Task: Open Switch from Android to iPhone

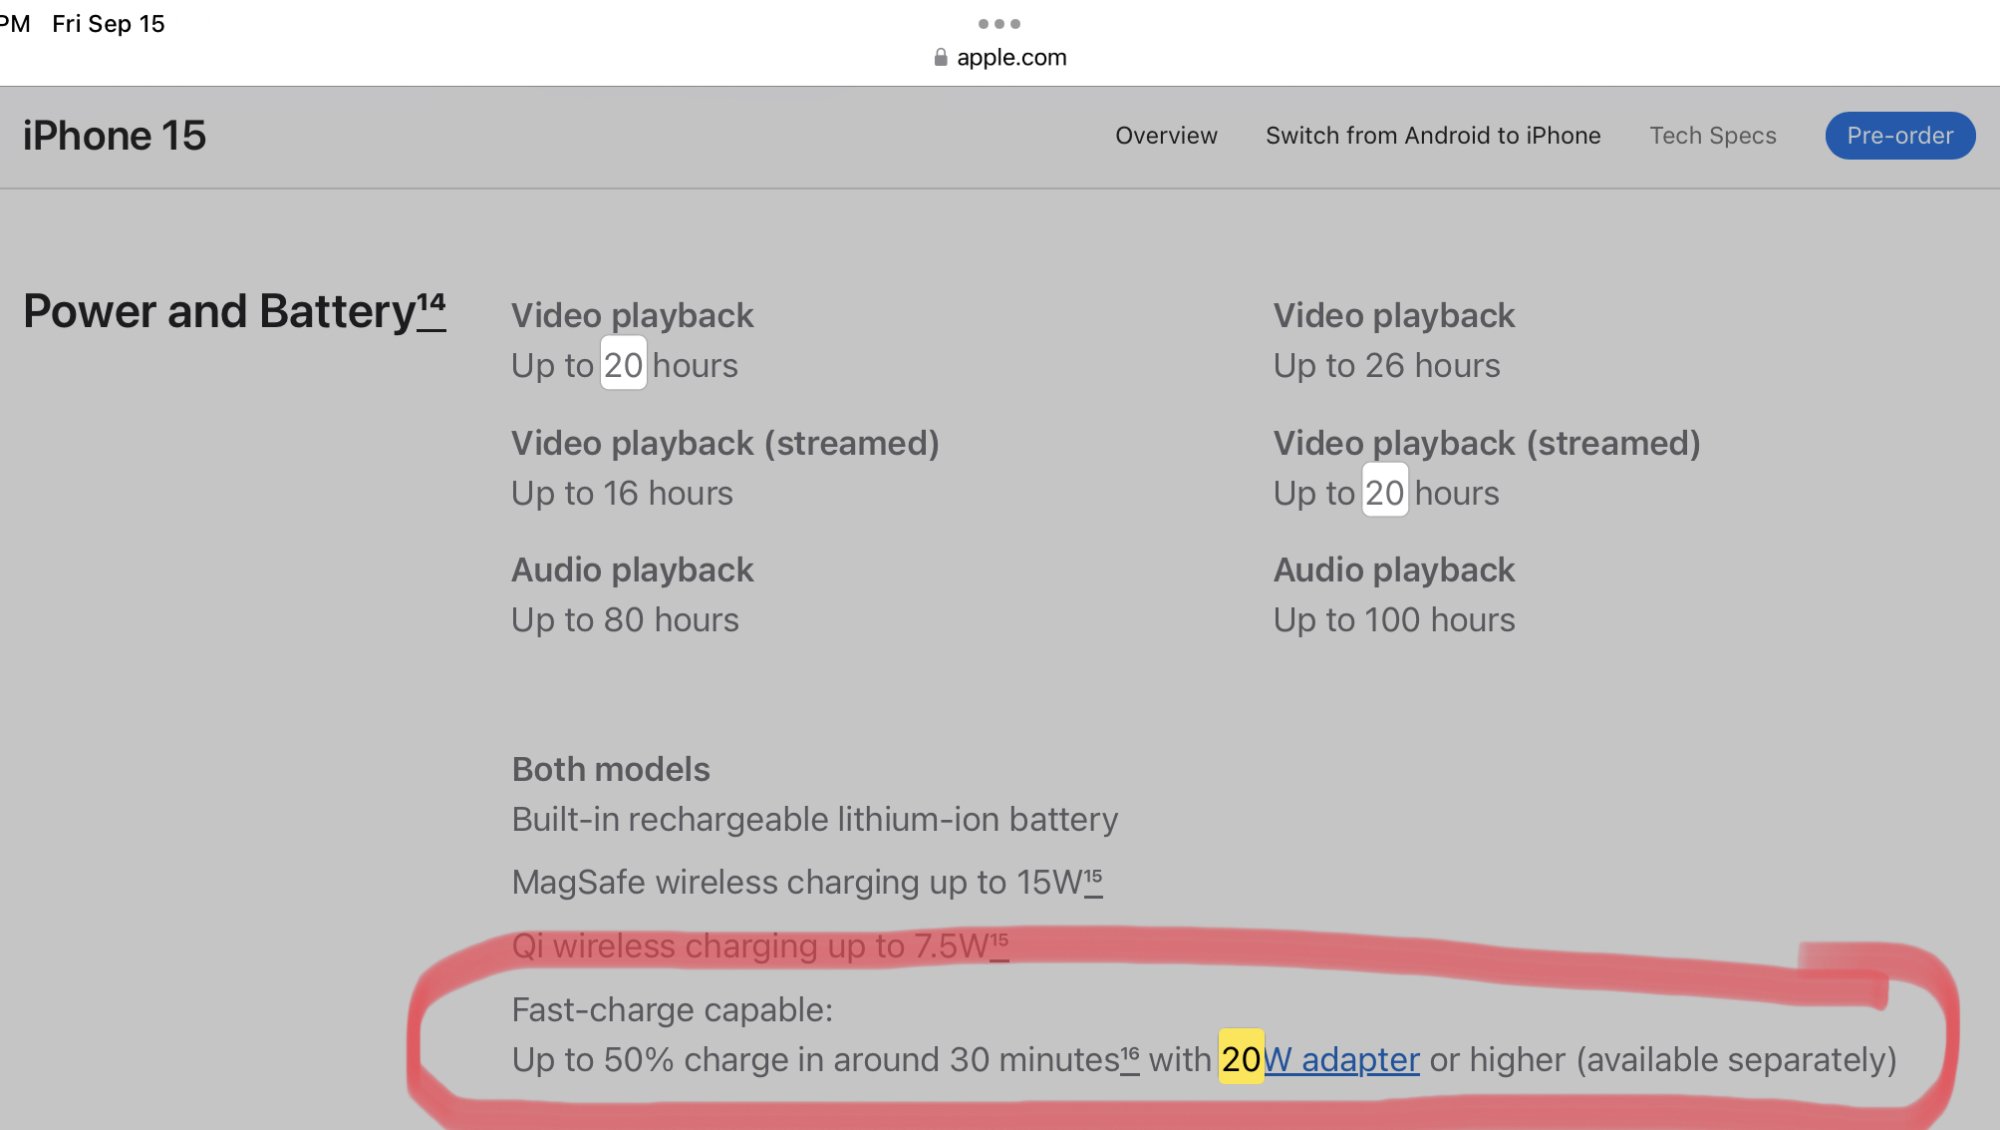Action: coord(1433,135)
